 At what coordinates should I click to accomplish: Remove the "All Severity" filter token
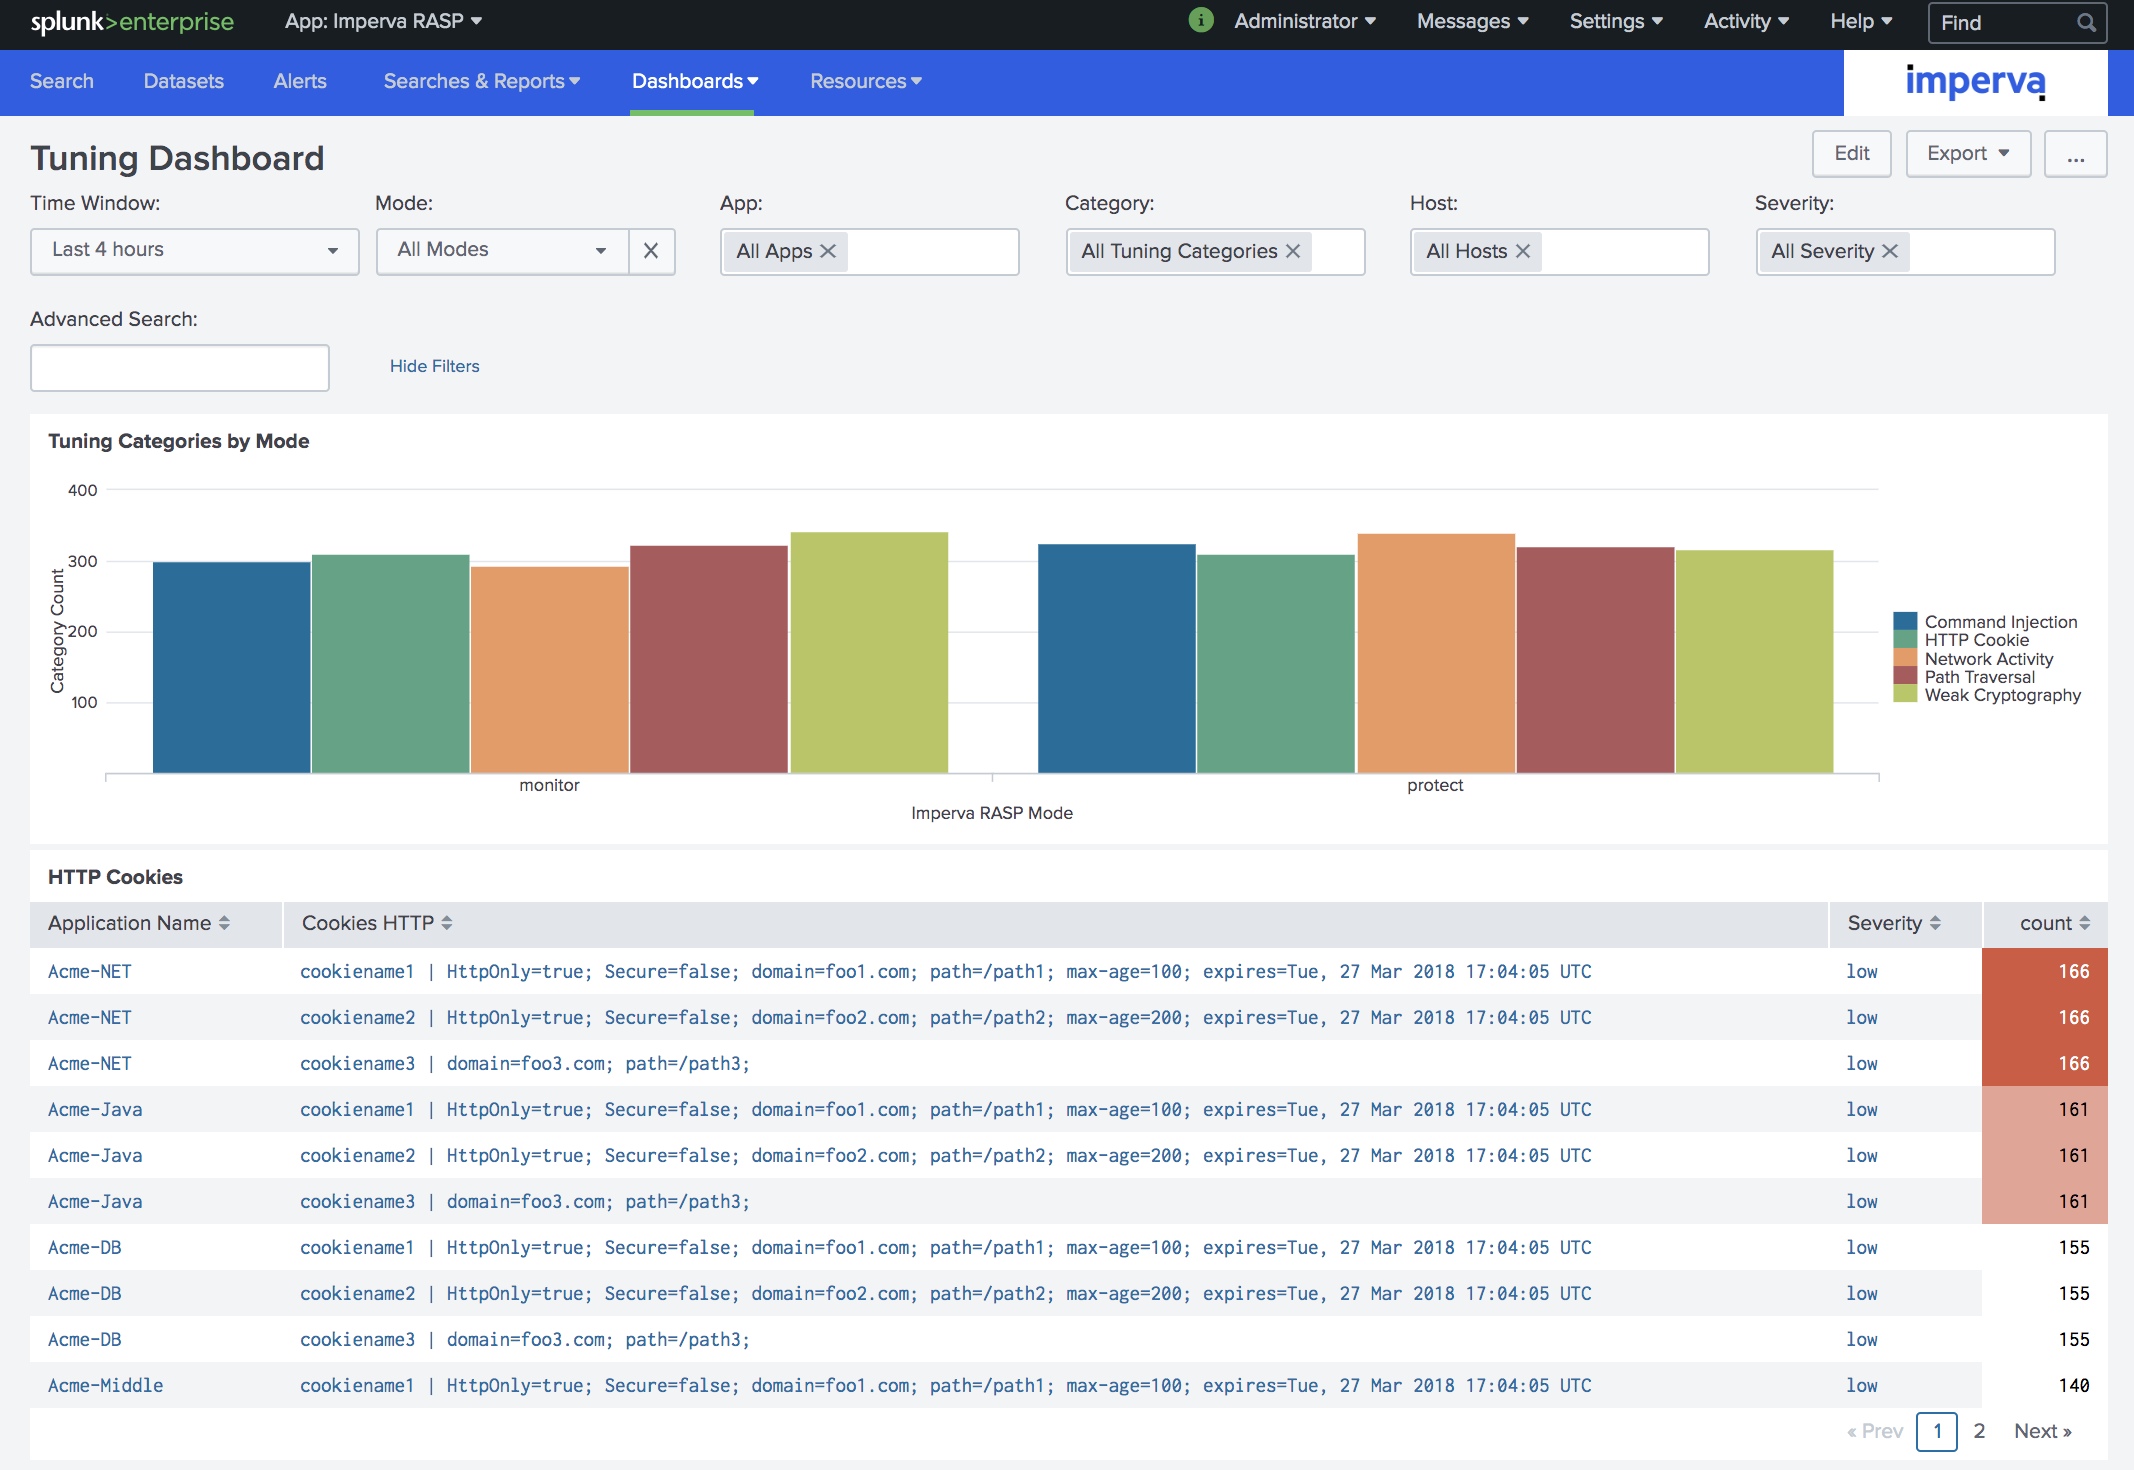[x=1890, y=251]
